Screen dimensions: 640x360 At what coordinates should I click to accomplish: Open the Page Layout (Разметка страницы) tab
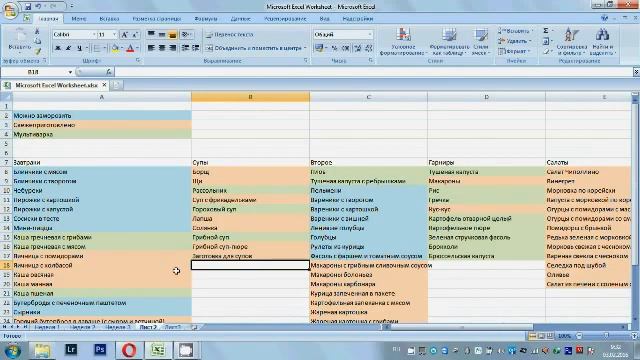[157, 19]
